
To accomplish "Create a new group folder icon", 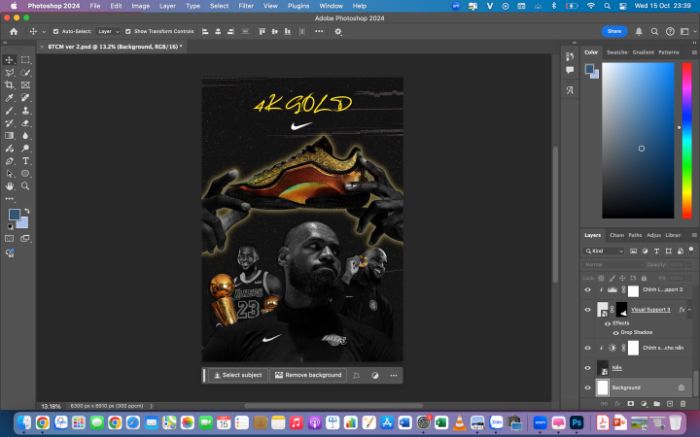I will (x=656, y=404).
